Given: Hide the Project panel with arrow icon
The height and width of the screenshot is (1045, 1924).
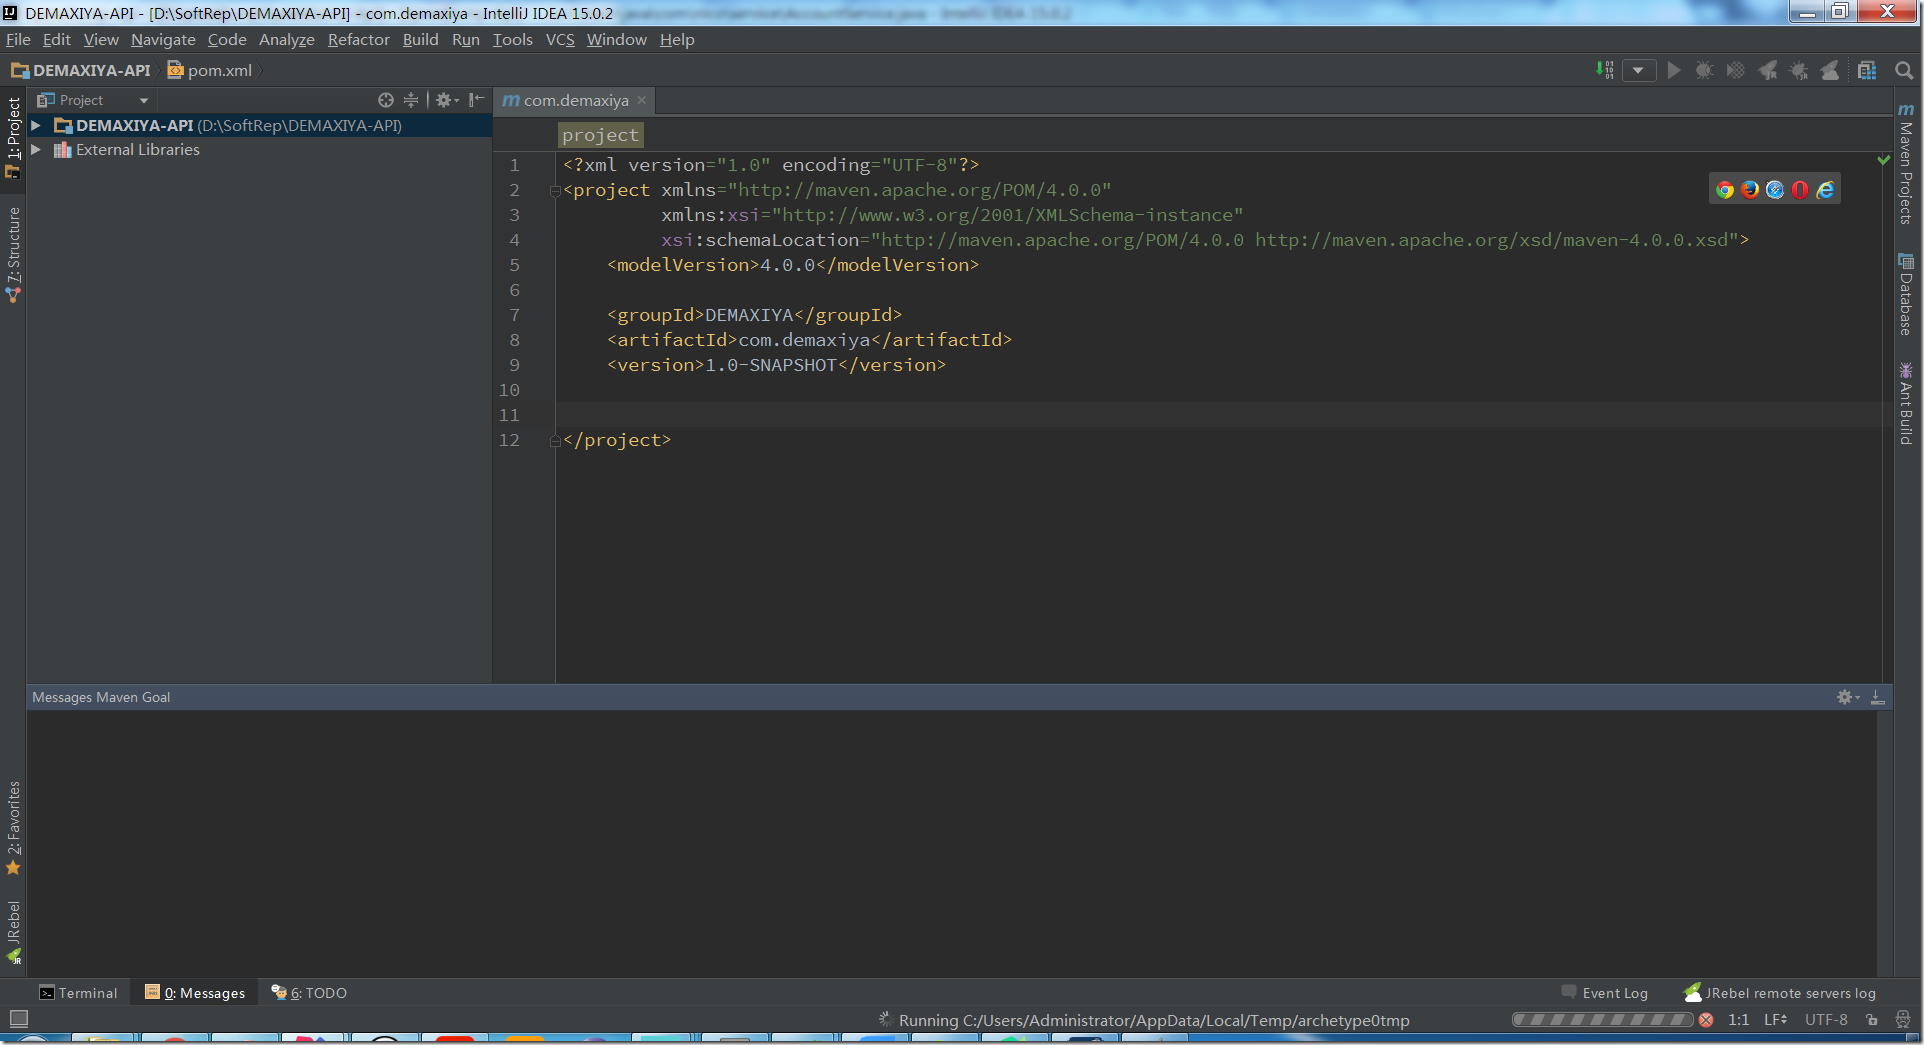Looking at the screenshot, I should tap(476, 100).
